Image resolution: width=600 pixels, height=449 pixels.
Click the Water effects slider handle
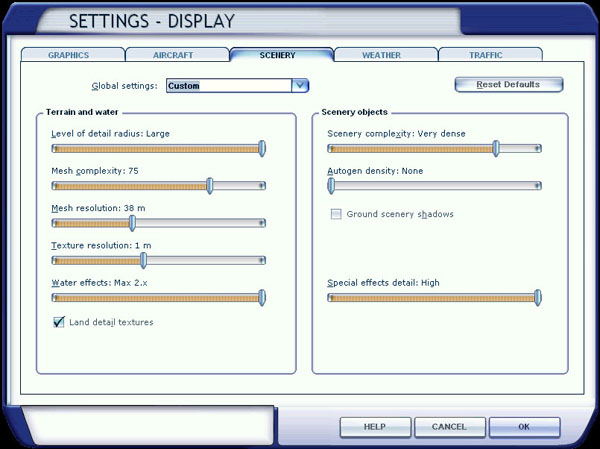click(x=262, y=298)
